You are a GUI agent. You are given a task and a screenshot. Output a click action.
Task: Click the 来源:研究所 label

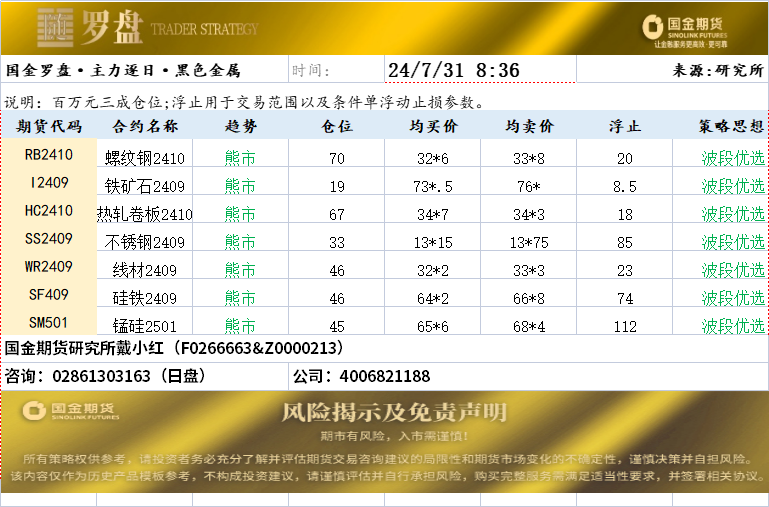click(x=718, y=70)
